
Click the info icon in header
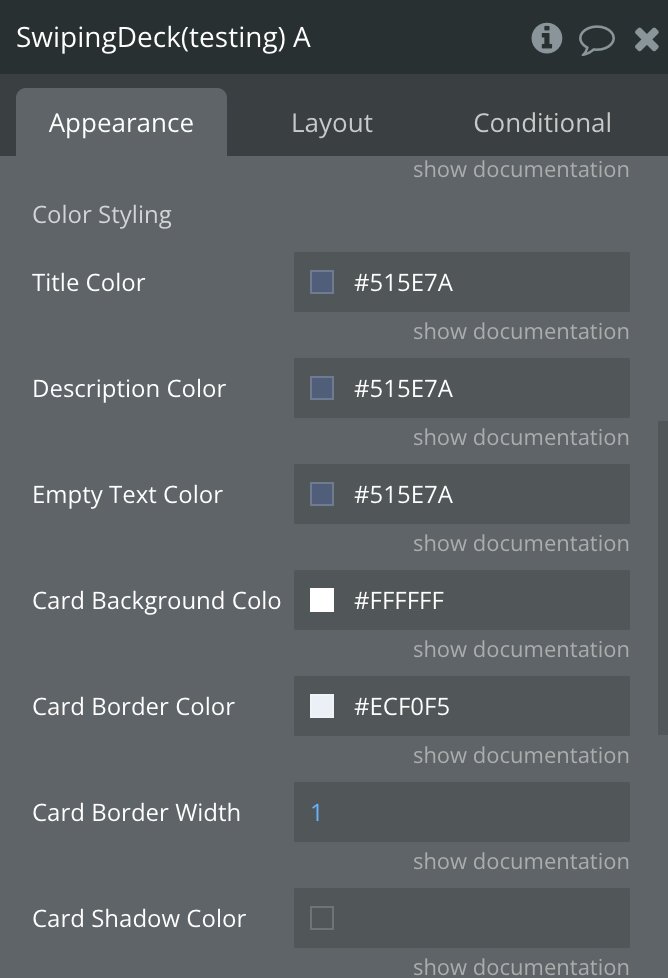(546, 39)
